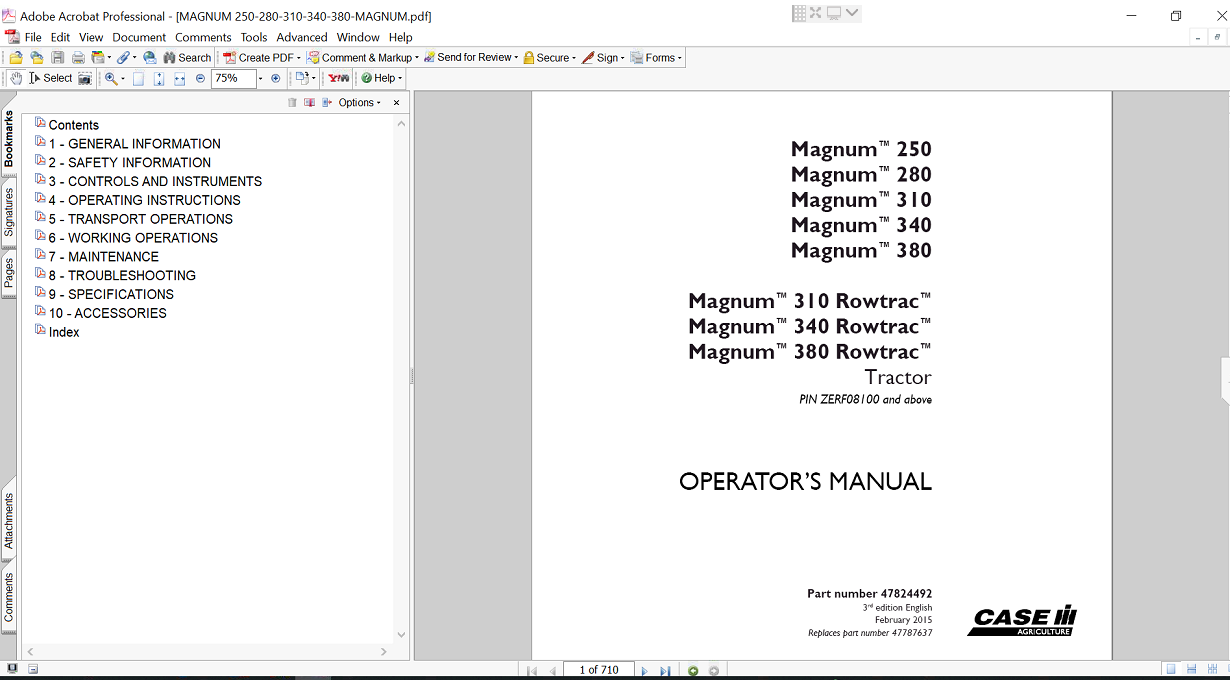Viewport: 1230px width, 680px height.
Task: Click the page number input field
Action: click(x=599, y=670)
